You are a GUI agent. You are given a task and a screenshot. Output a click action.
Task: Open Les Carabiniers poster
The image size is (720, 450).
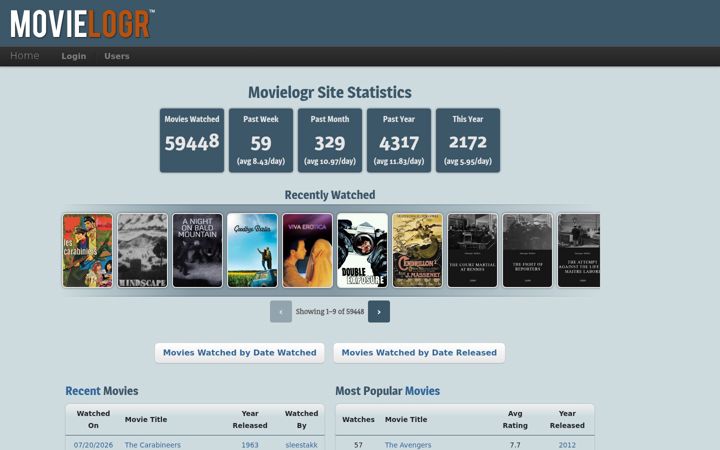tap(88, 251)
